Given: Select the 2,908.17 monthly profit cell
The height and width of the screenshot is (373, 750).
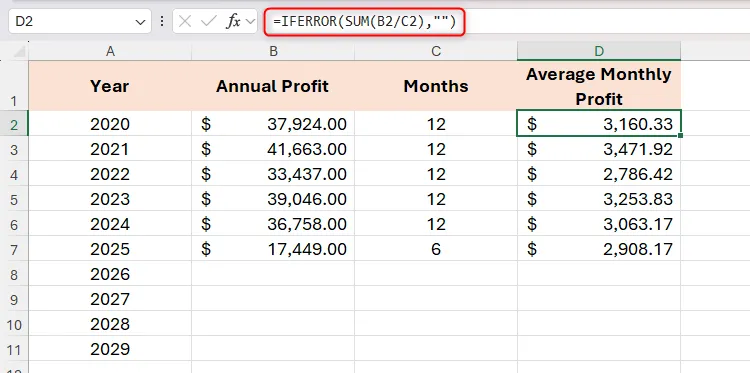Looking at the screenshot, I should coord(599,248).
